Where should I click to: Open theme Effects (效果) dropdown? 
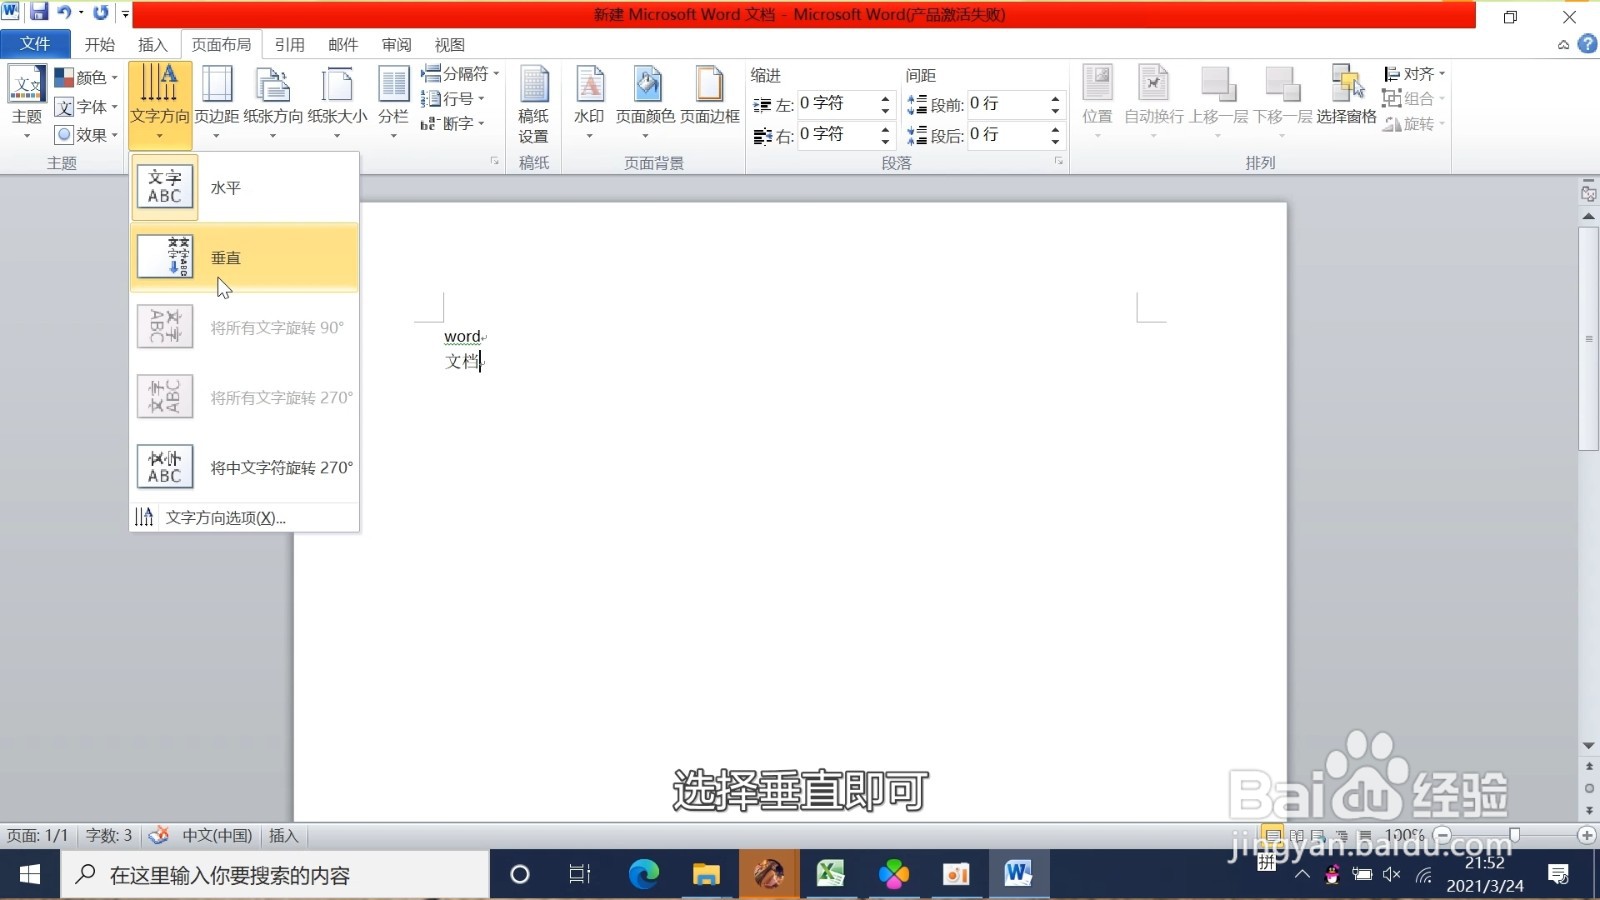coord(86,135)
